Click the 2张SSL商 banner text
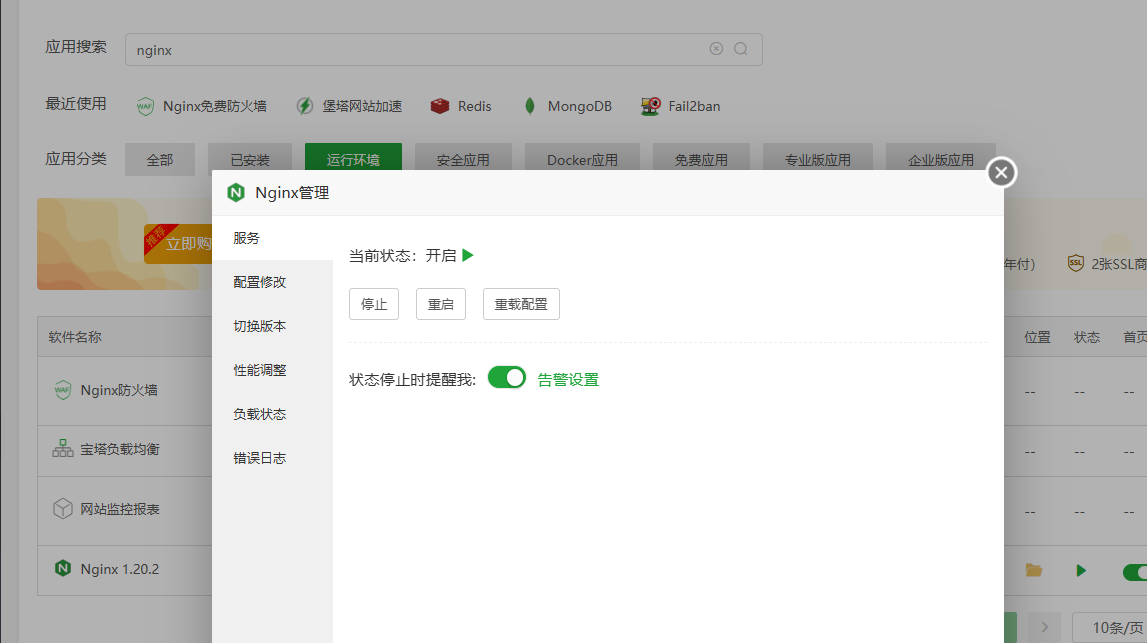 tap(1118, 264)
